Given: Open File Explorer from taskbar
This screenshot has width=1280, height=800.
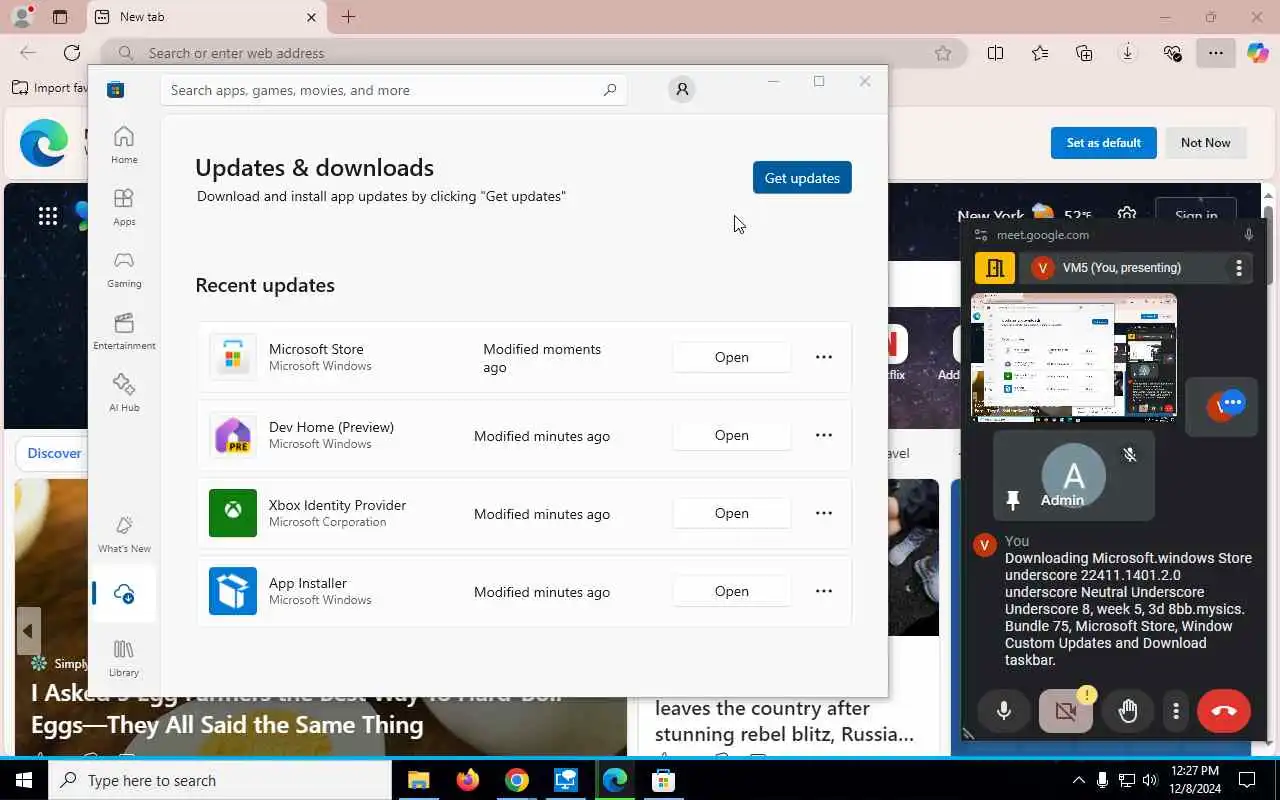Looking at the screenshot, I should [x=418, y=780].
